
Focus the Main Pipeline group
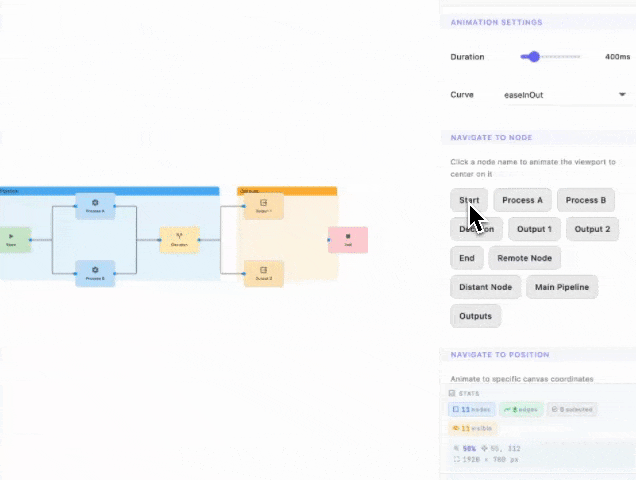point(561,287)
